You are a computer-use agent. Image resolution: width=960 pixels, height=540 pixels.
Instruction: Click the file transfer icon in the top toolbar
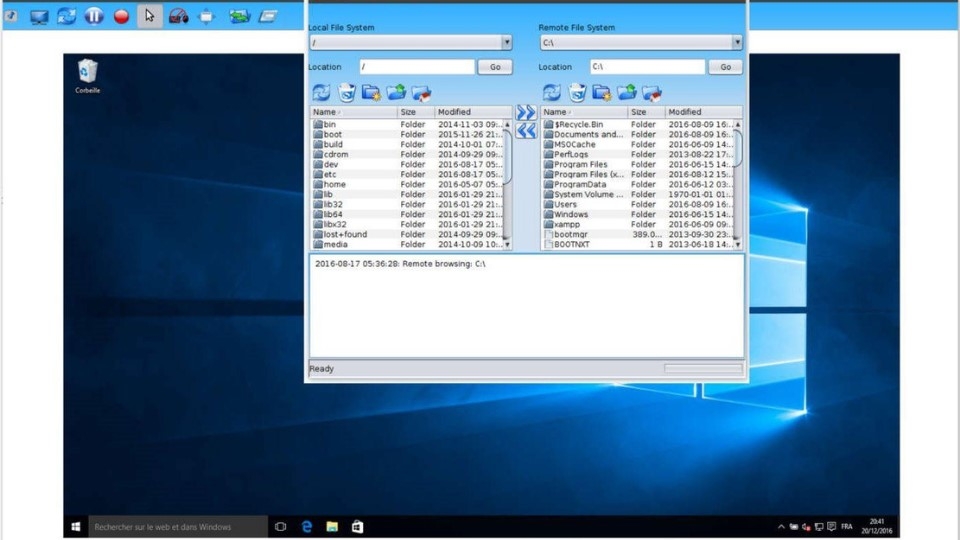pos(240,16)
